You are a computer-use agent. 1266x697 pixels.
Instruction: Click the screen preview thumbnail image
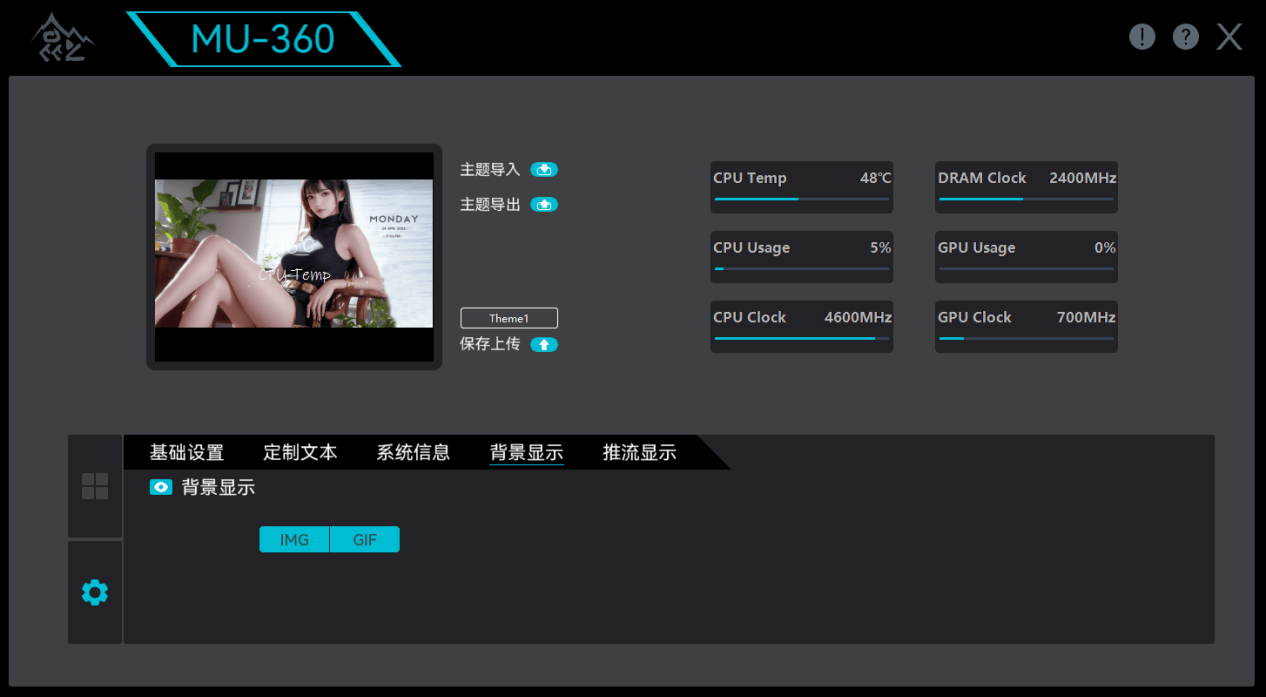click(294, 254)
